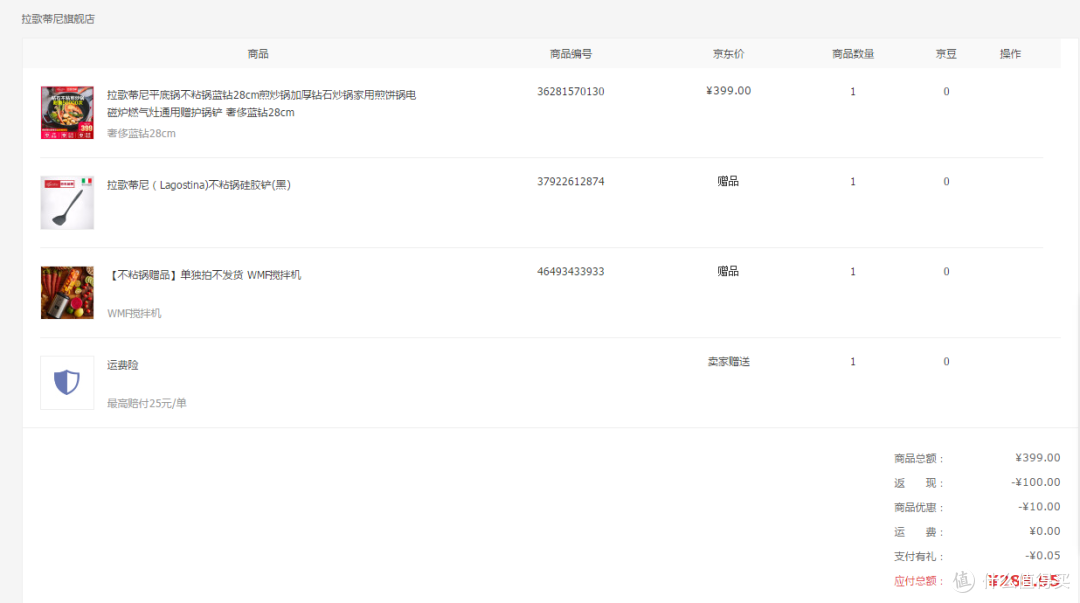Open the black silicone spatula thumbnail

tap(67, 203)
